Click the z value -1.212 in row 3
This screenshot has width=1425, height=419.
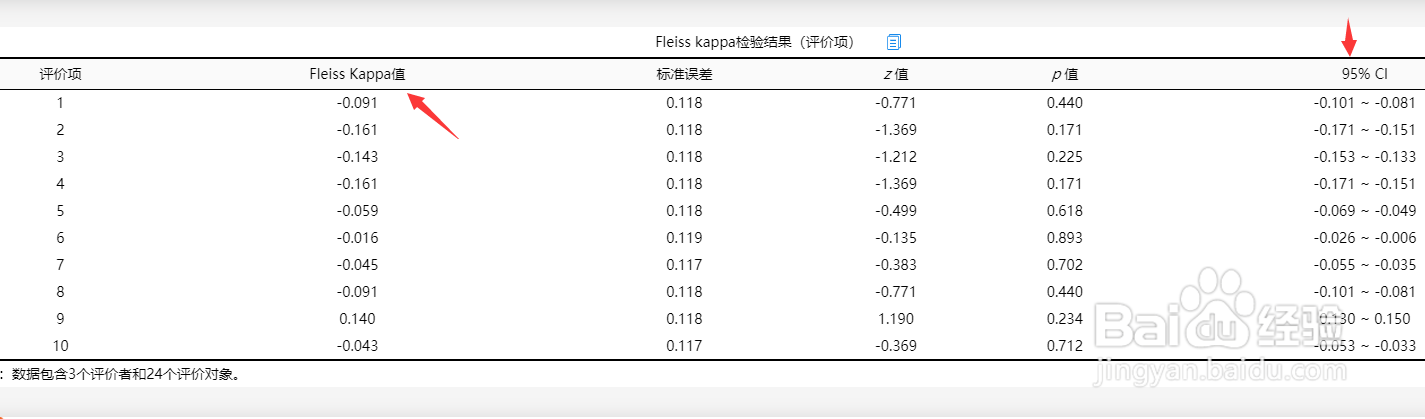[895, 156]
